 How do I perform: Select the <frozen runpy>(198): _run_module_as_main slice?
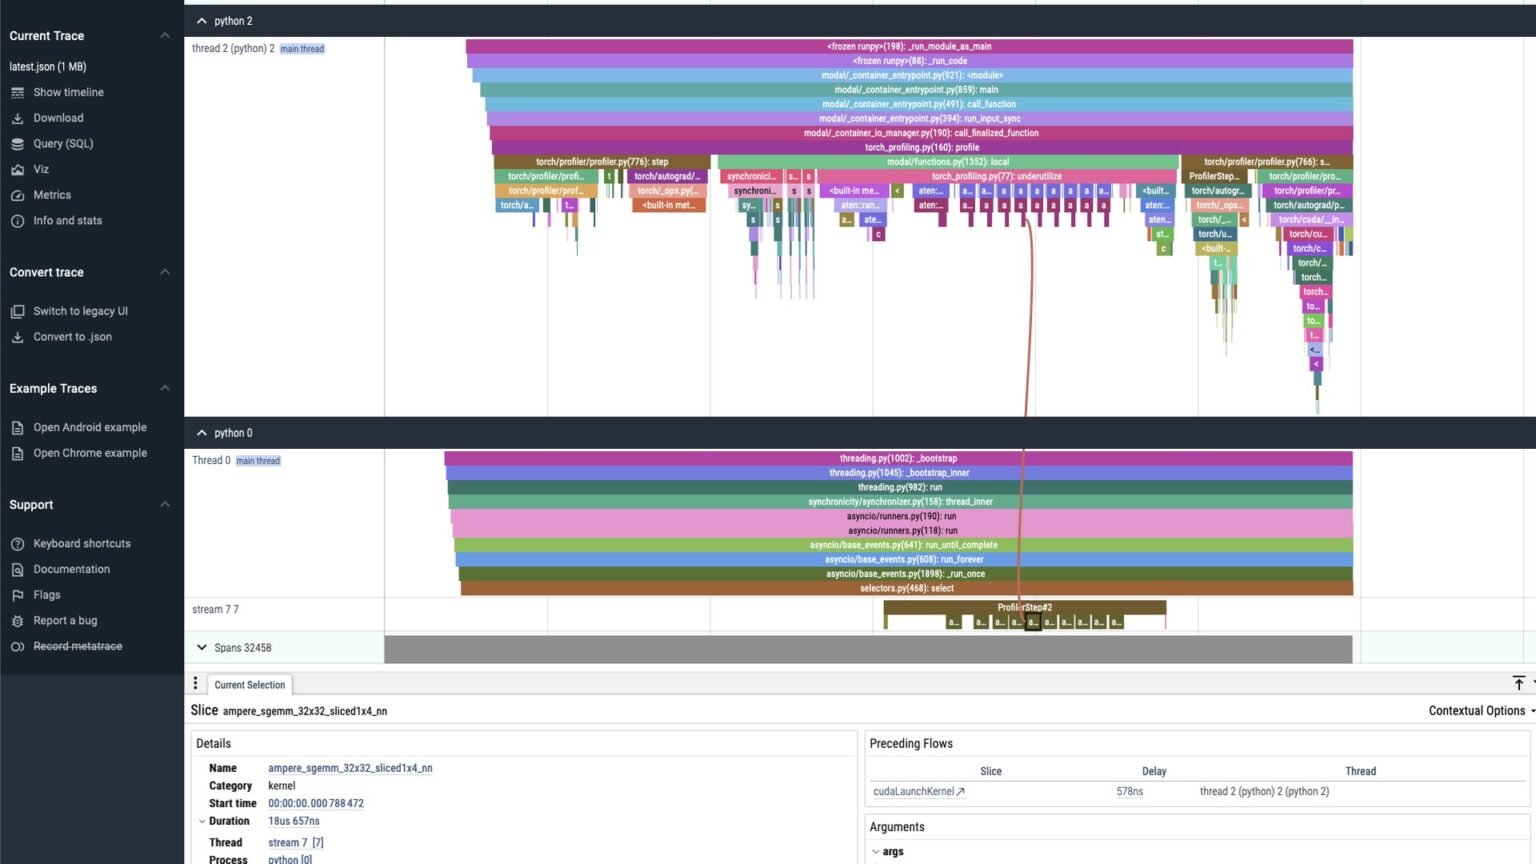[x=909, y=46]
